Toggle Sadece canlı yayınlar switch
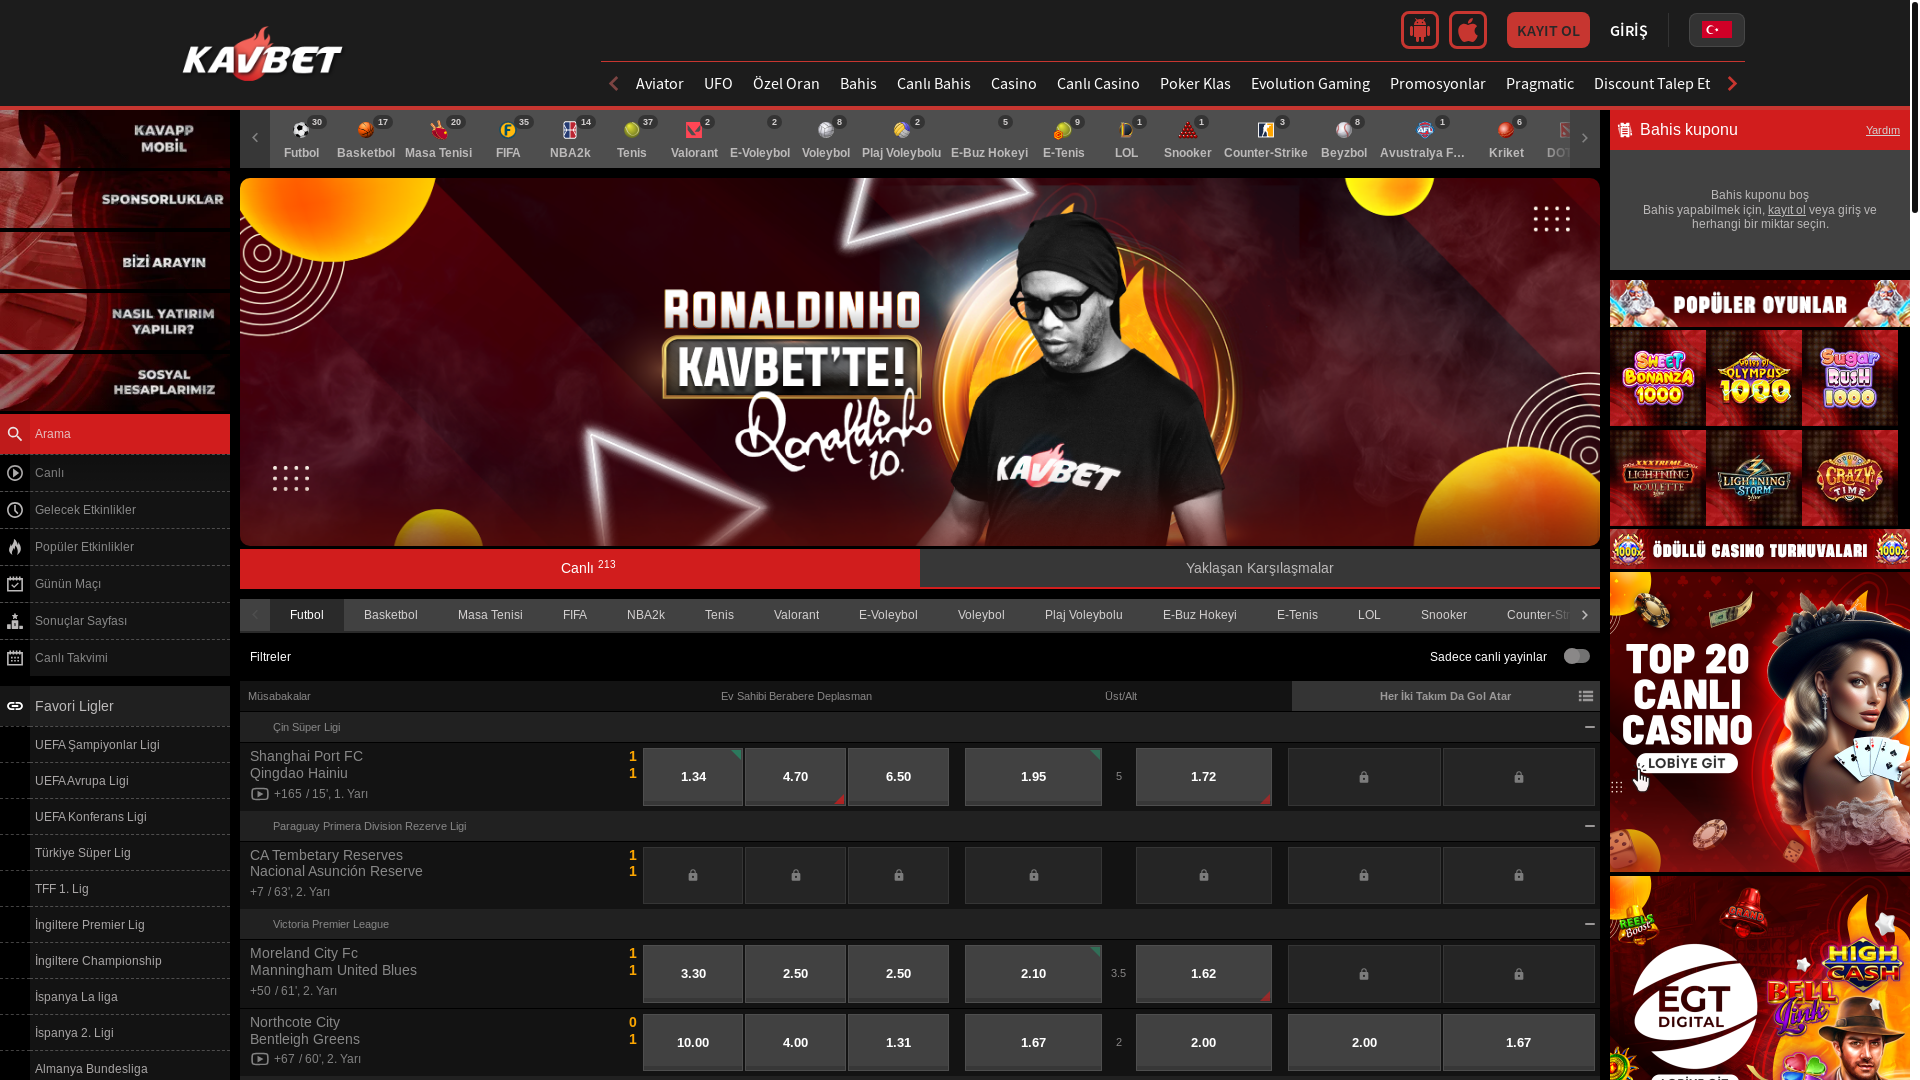Viewport: 1920px width, 1080px height. [1577, 656]
